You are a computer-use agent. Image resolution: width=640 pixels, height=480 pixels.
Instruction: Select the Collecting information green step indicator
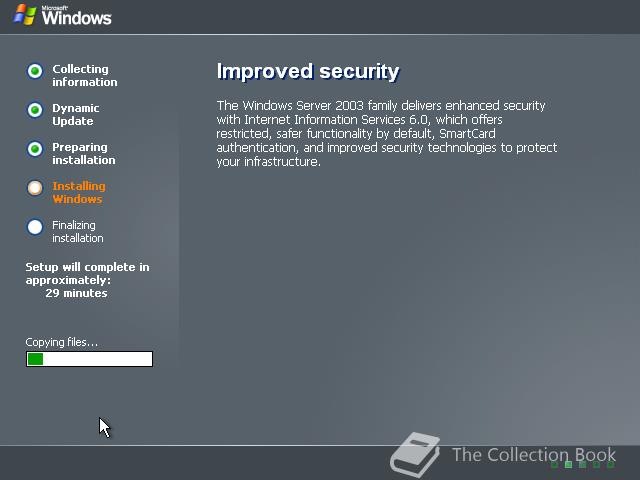pyautogui.click(x=35, y=71)
